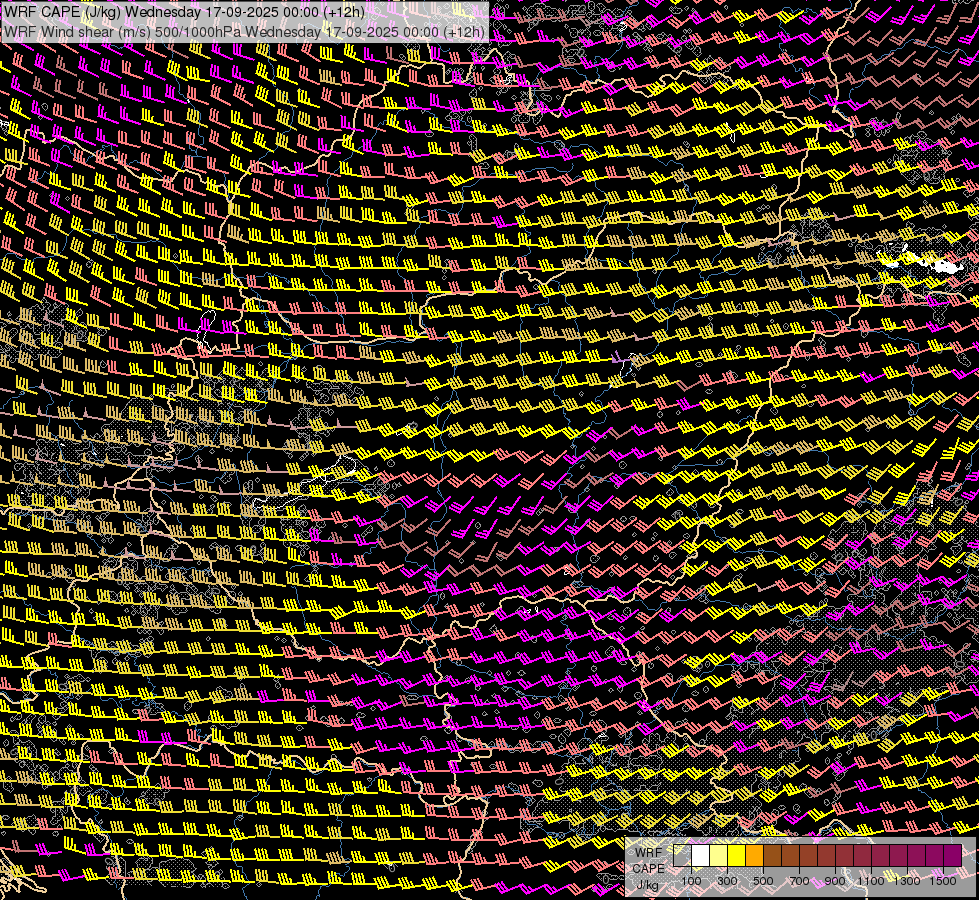Click the 900 legend value
Image resolution: width=979 pixels, height=900 pixels.
click(x=835, y=881)
